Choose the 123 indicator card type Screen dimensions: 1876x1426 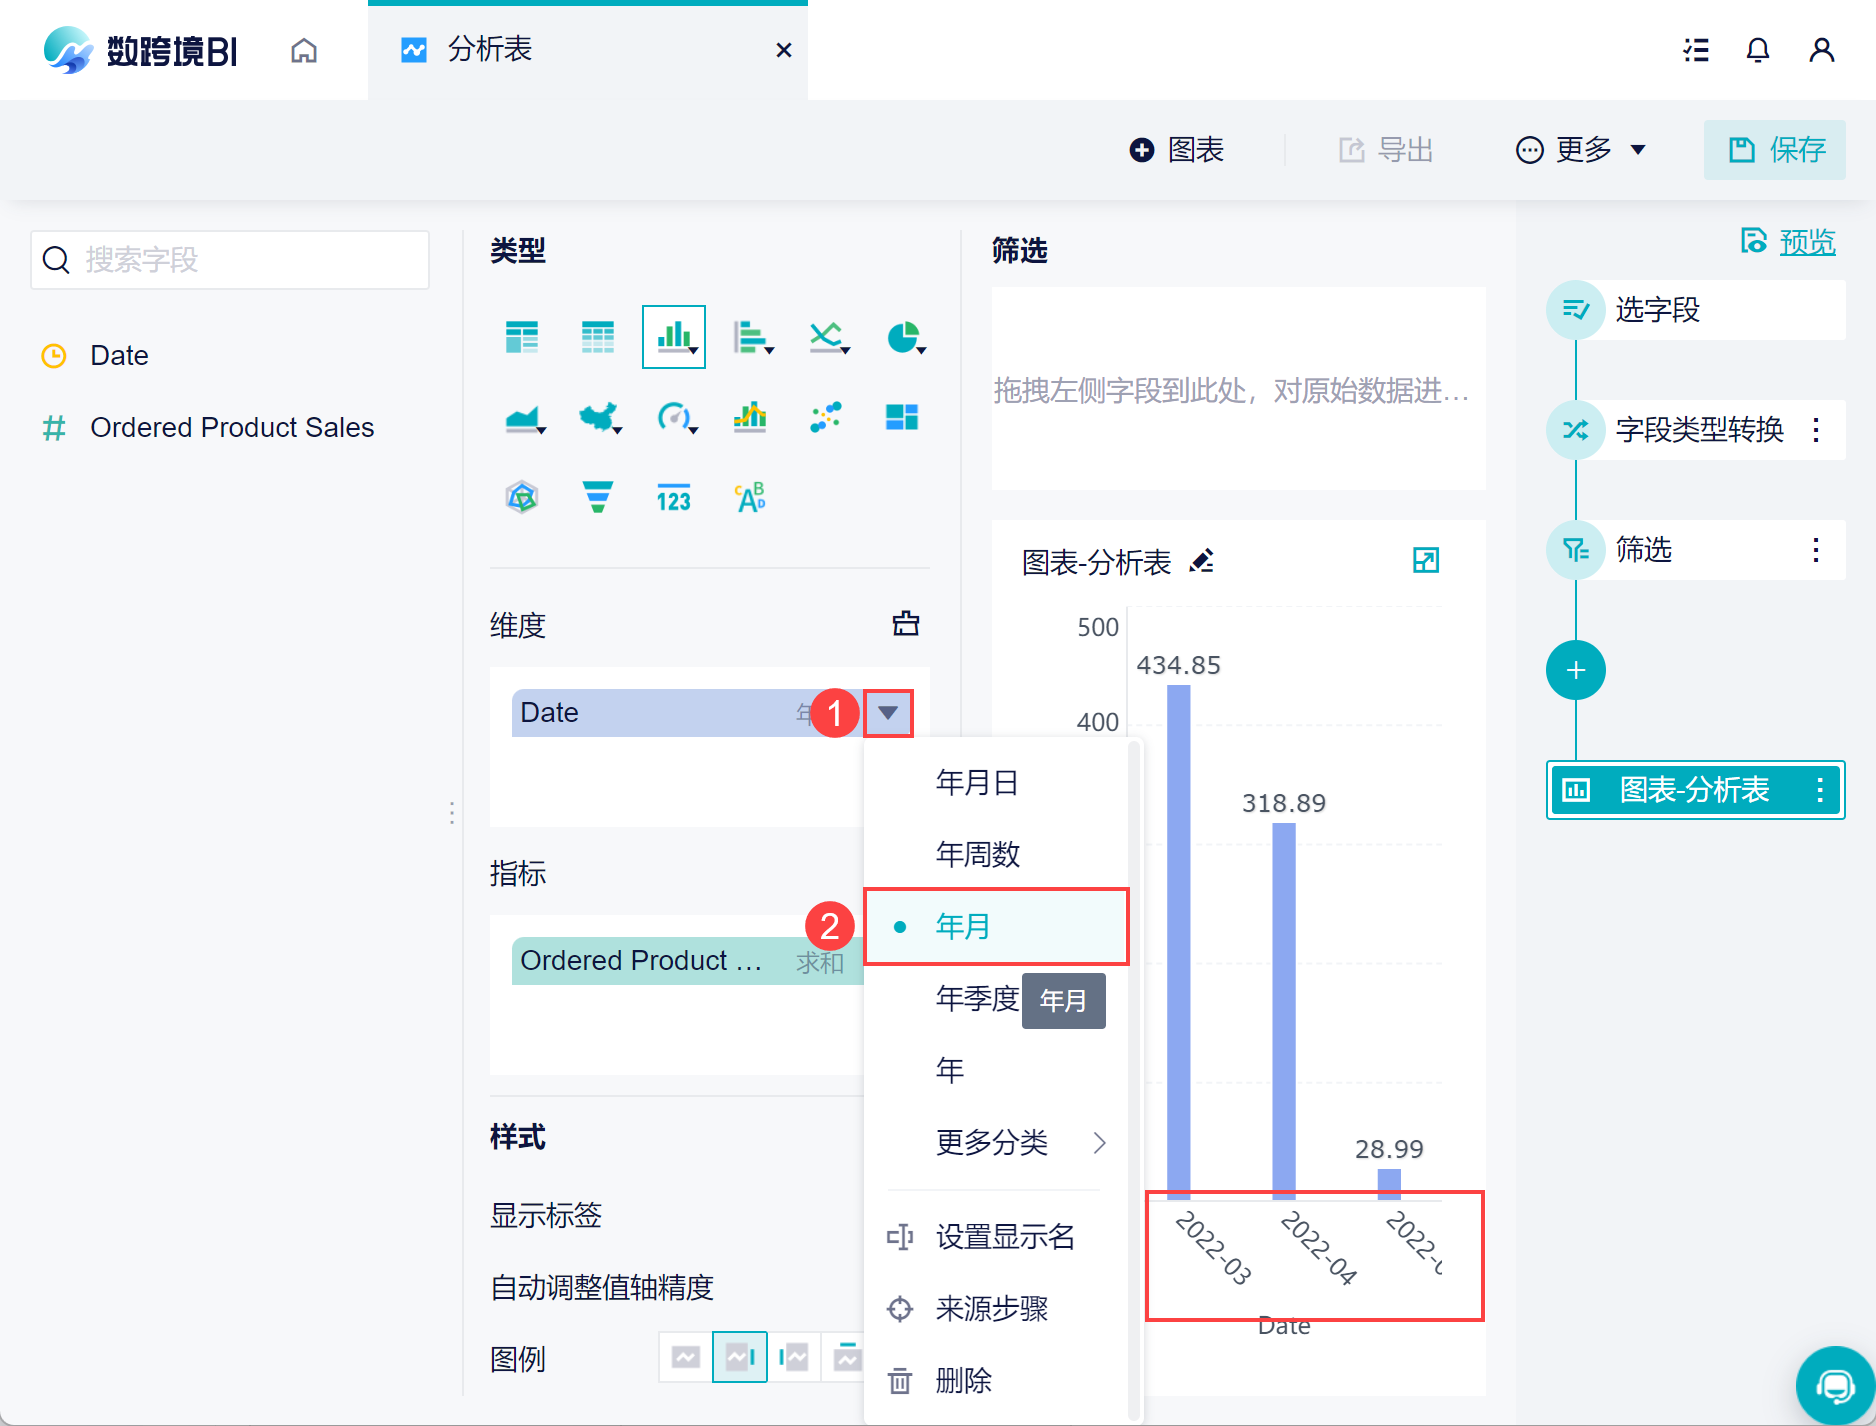tap(674, 497)
